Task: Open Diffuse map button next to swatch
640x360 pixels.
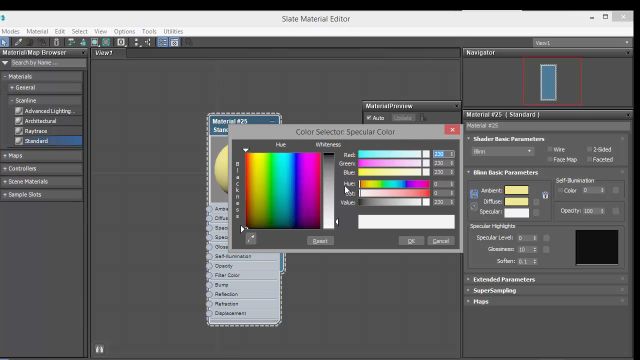Action: [536, 202]
